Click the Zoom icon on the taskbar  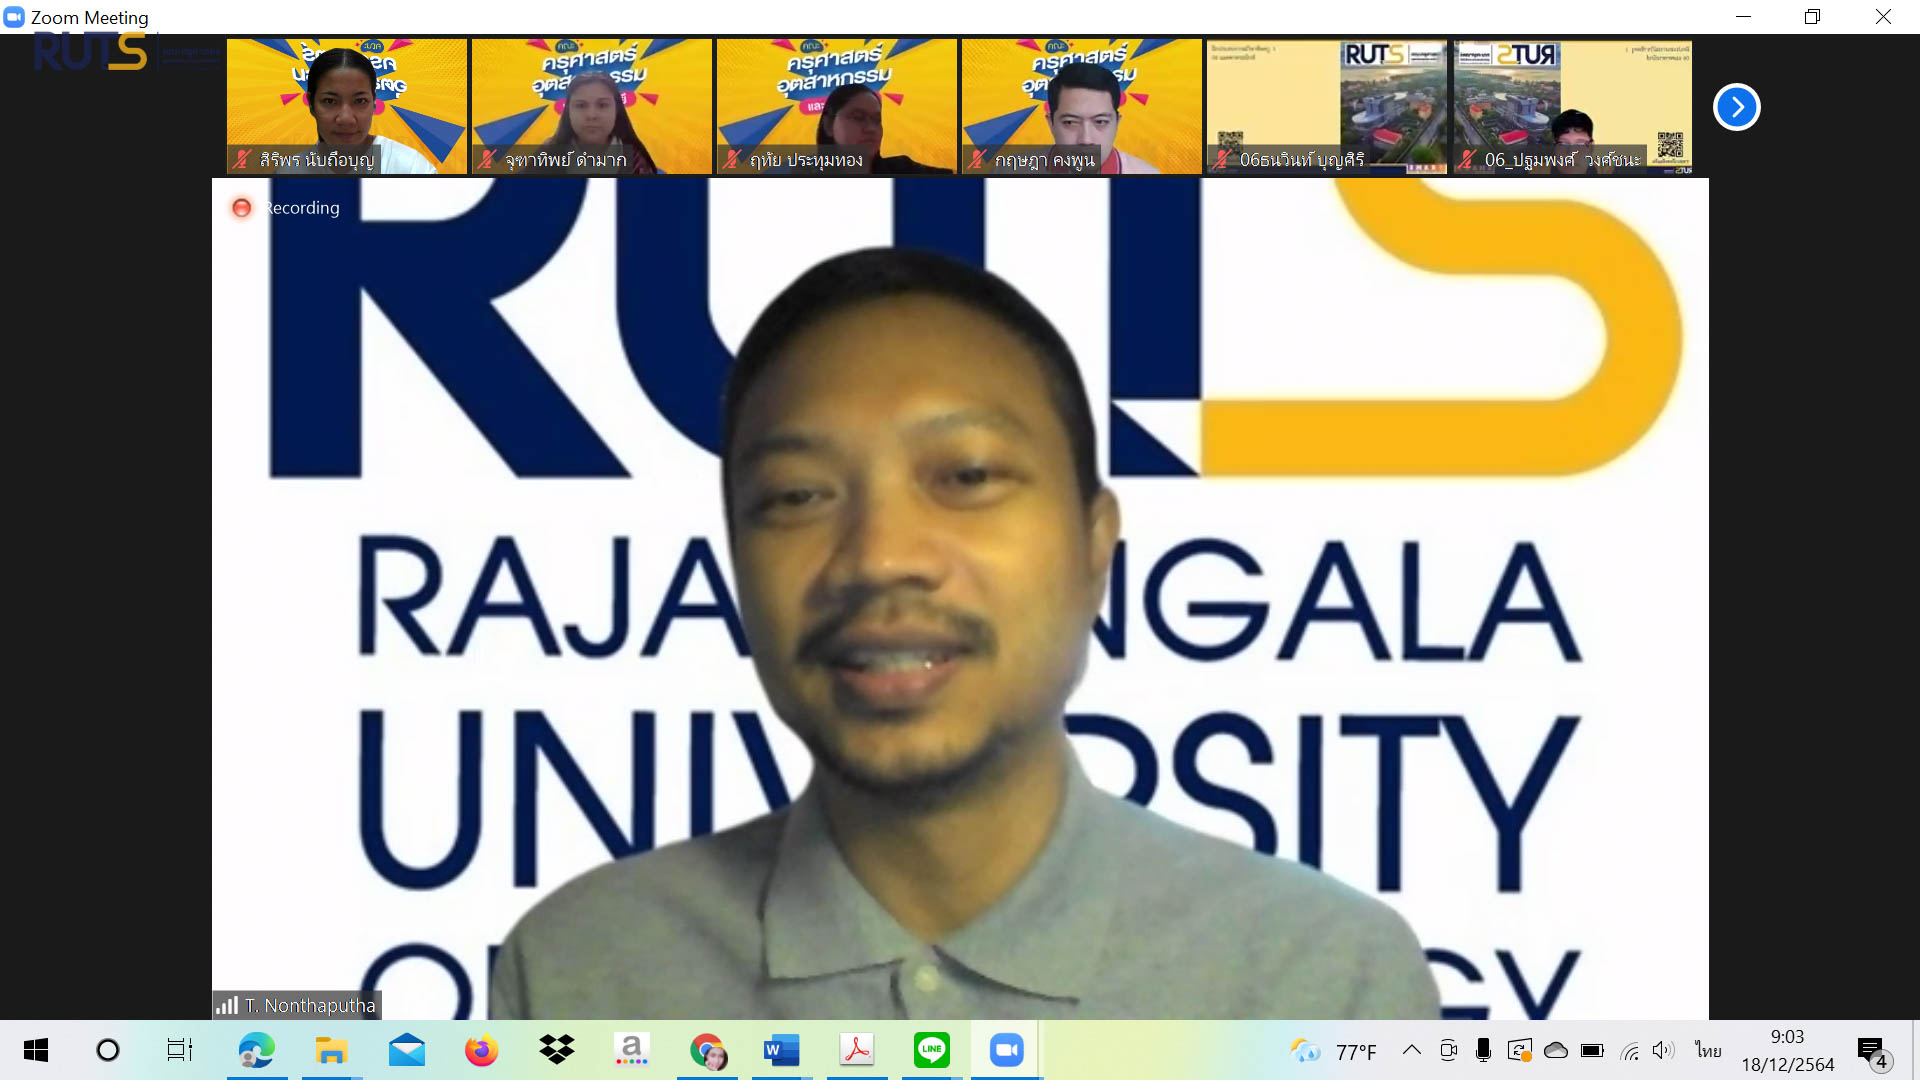pyautogui.click(x=1007, y=1050)
